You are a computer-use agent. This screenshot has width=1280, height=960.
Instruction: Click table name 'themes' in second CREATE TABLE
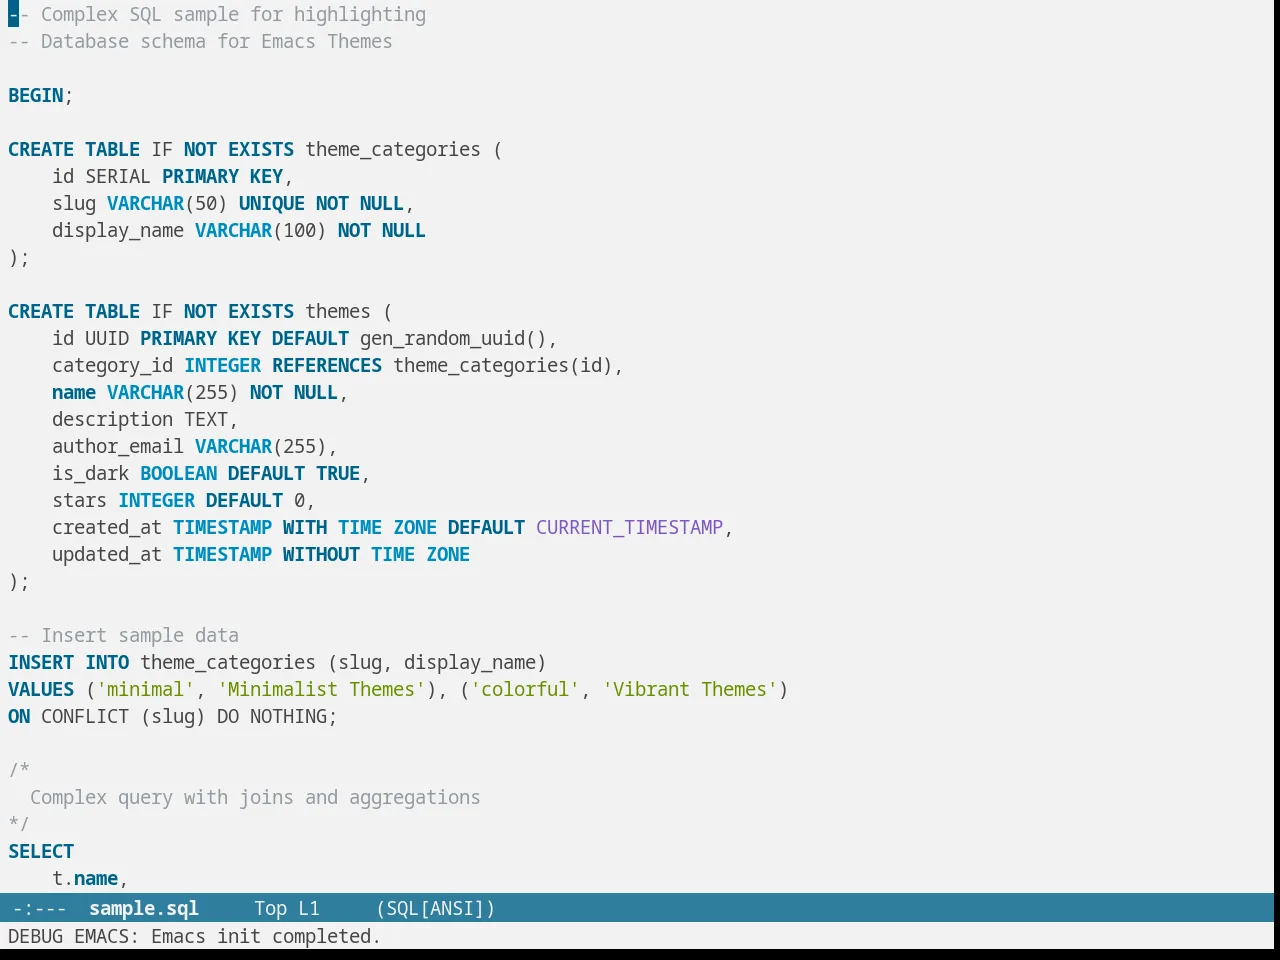point(337,311)
